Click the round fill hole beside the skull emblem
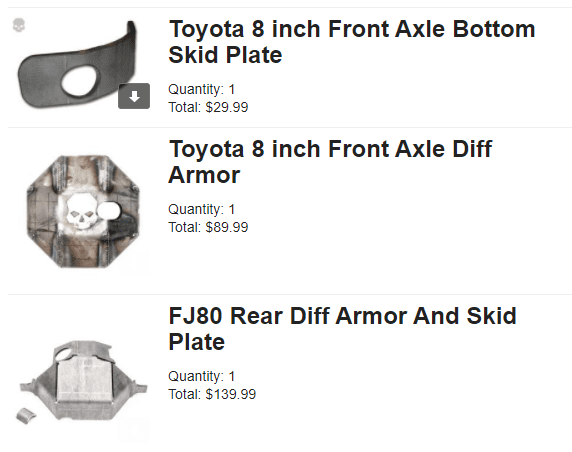 click(109, 211)
